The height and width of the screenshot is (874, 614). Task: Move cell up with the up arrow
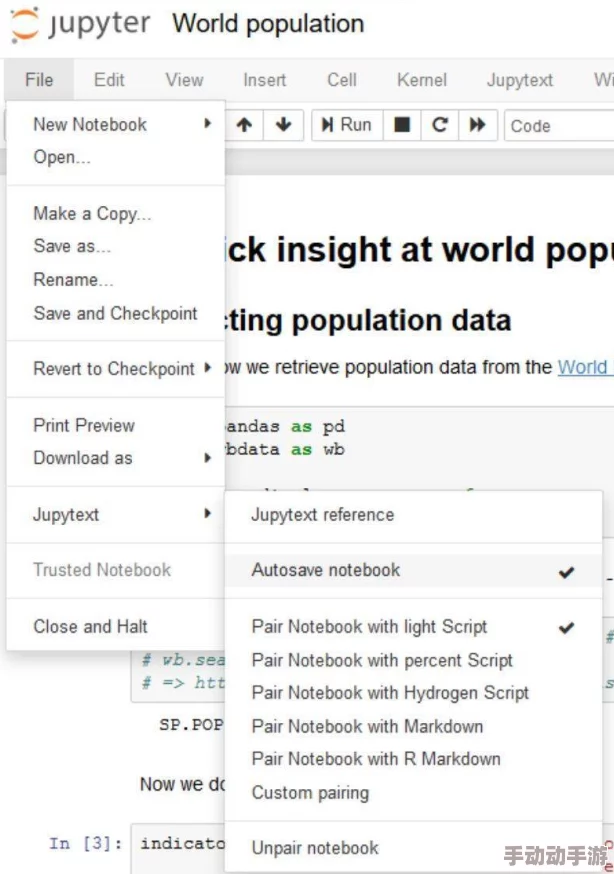point(244,125)
